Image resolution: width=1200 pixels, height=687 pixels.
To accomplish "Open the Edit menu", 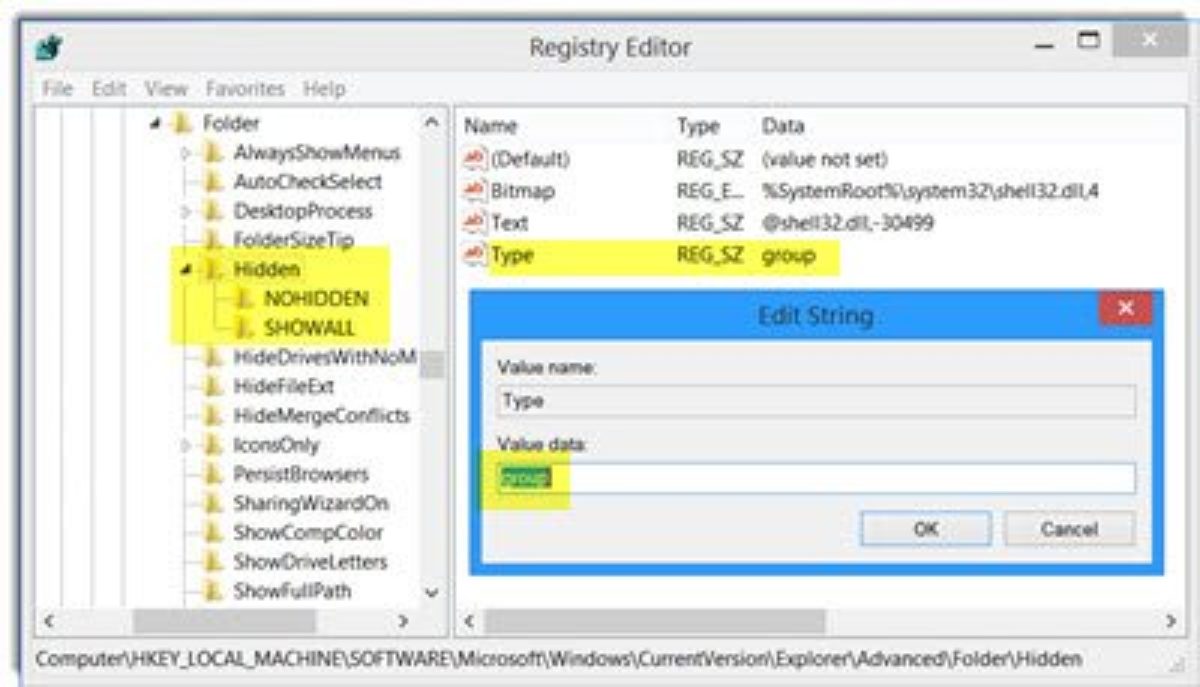I will 109,89.
